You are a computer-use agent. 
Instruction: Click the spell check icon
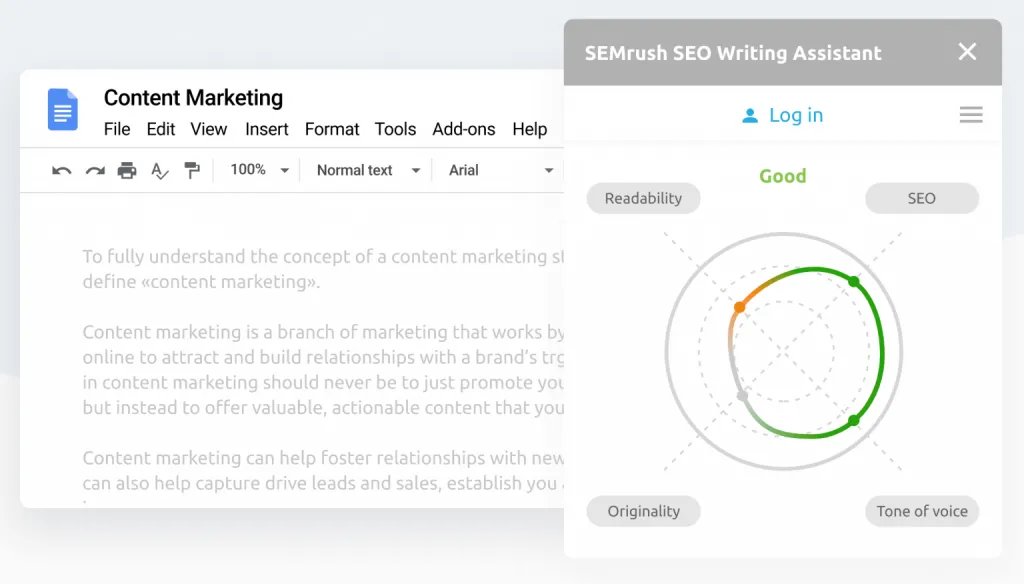tap(159, 171)
